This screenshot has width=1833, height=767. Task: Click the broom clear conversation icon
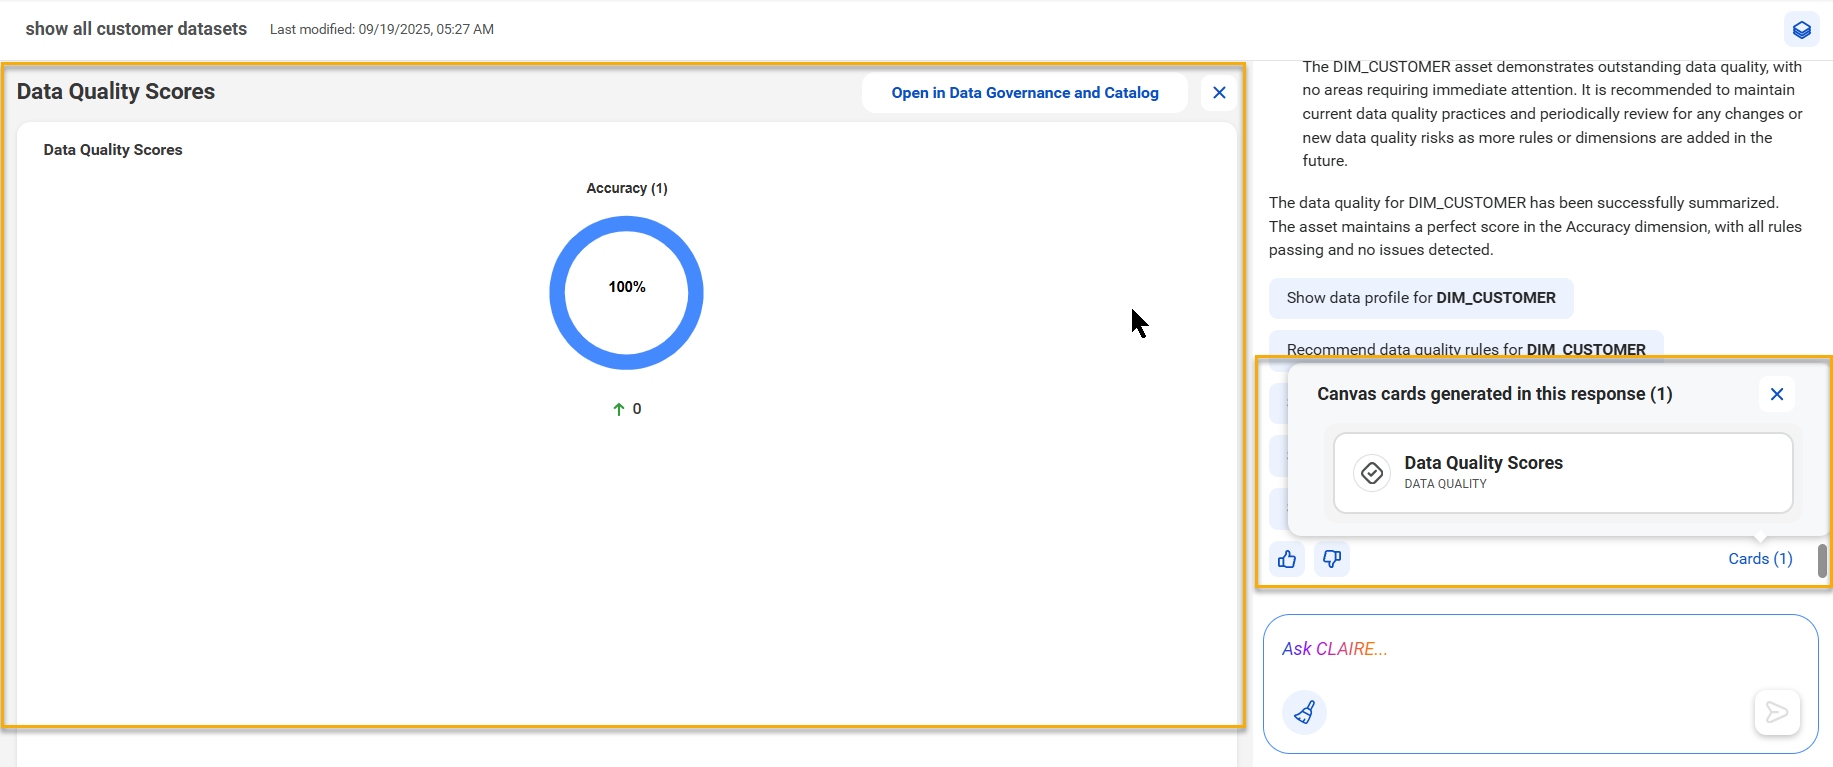(x=1304, y=712)
